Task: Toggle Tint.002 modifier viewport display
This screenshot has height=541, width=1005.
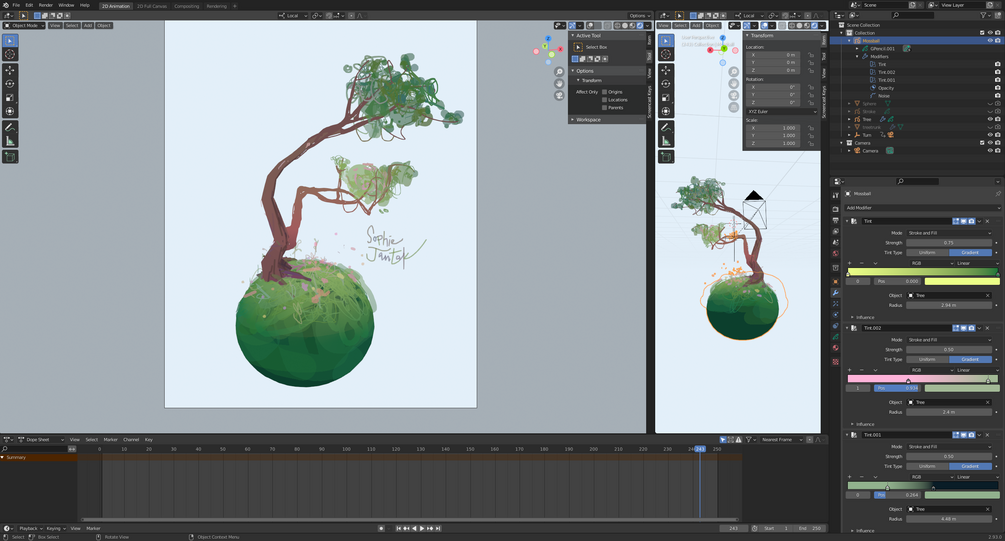Action: tap(964, 328)
